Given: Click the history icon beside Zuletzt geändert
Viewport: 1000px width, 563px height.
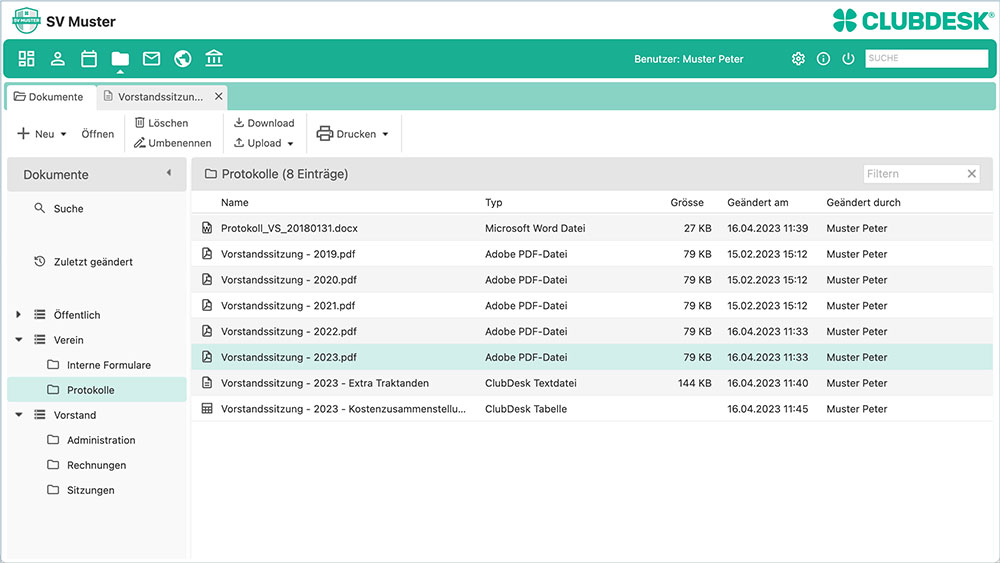Looking at the screenshot, I should point(40,261).
